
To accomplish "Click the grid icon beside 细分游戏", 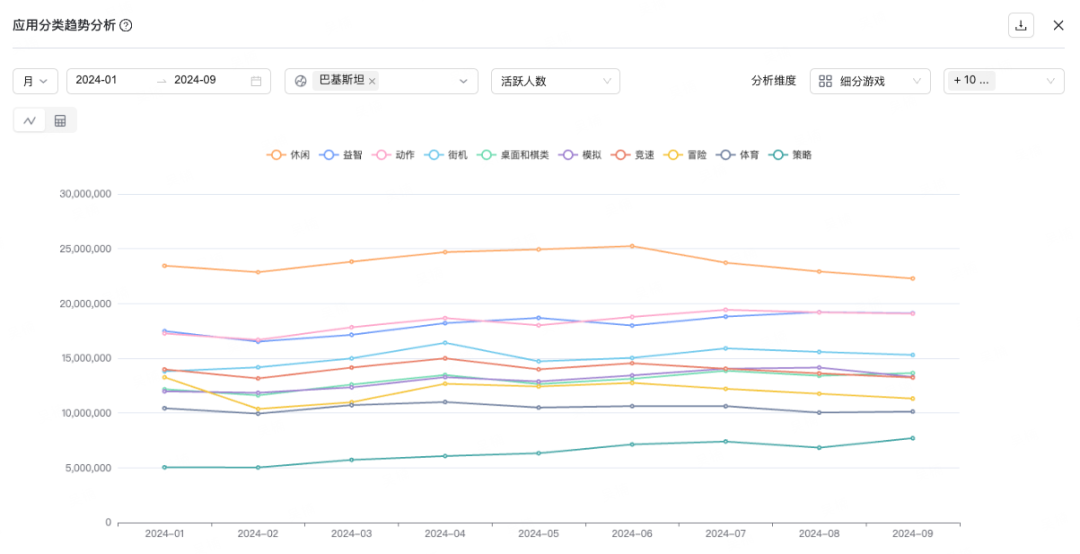I will point(825,81).
